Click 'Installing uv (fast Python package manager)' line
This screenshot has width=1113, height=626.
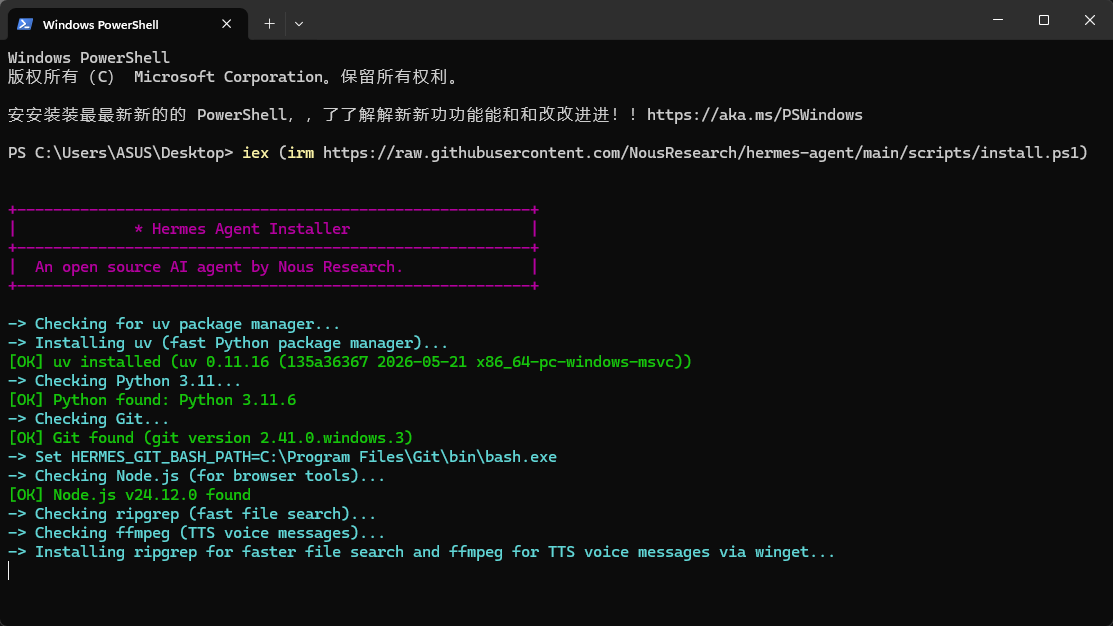click(x=228, y=343)
